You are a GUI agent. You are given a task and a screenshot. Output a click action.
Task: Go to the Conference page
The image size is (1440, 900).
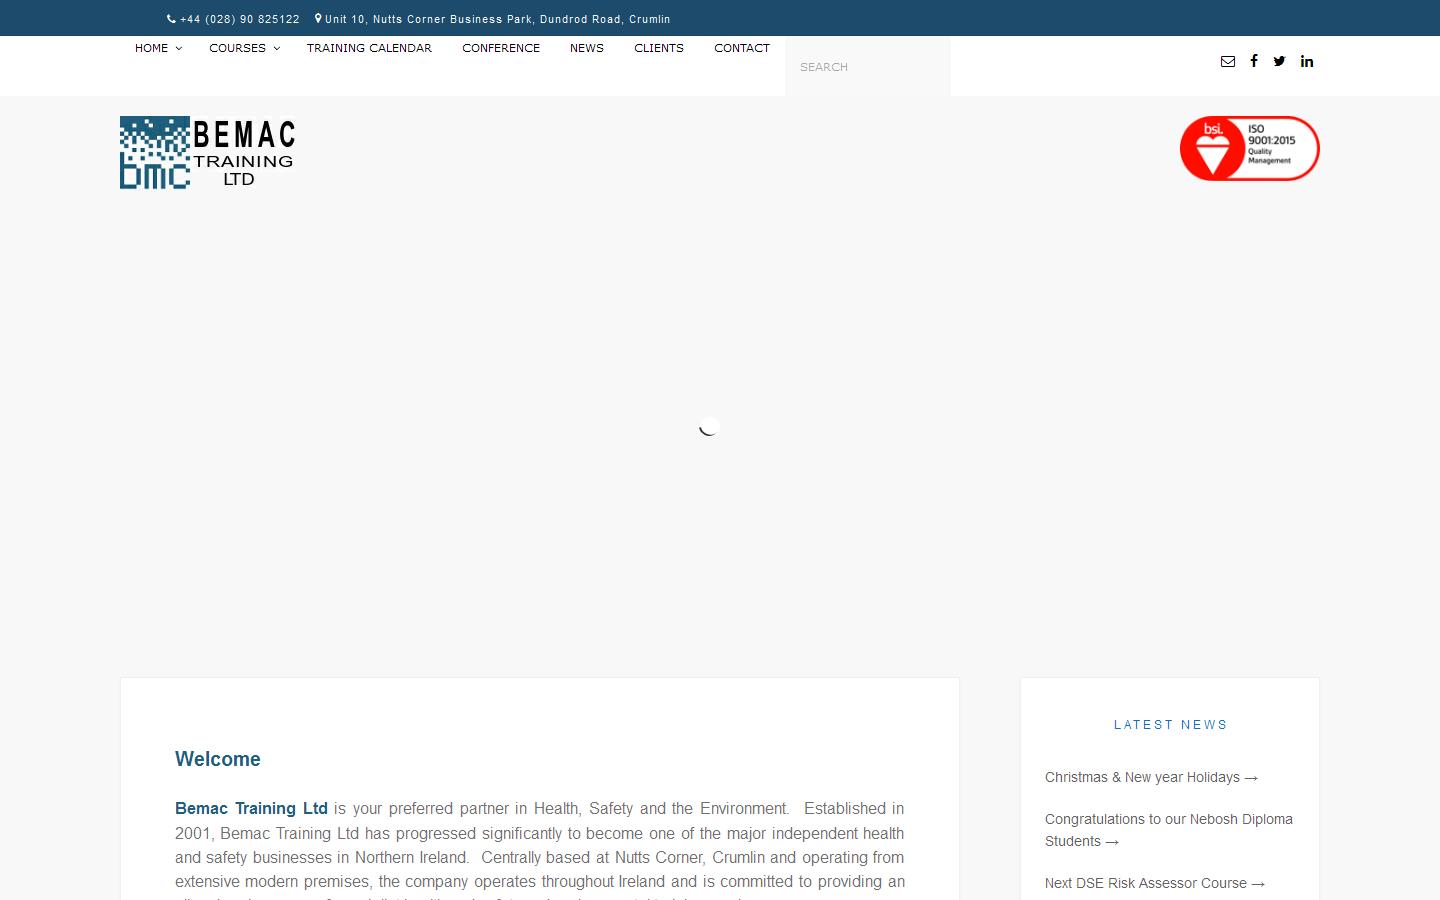pos(501,48)
